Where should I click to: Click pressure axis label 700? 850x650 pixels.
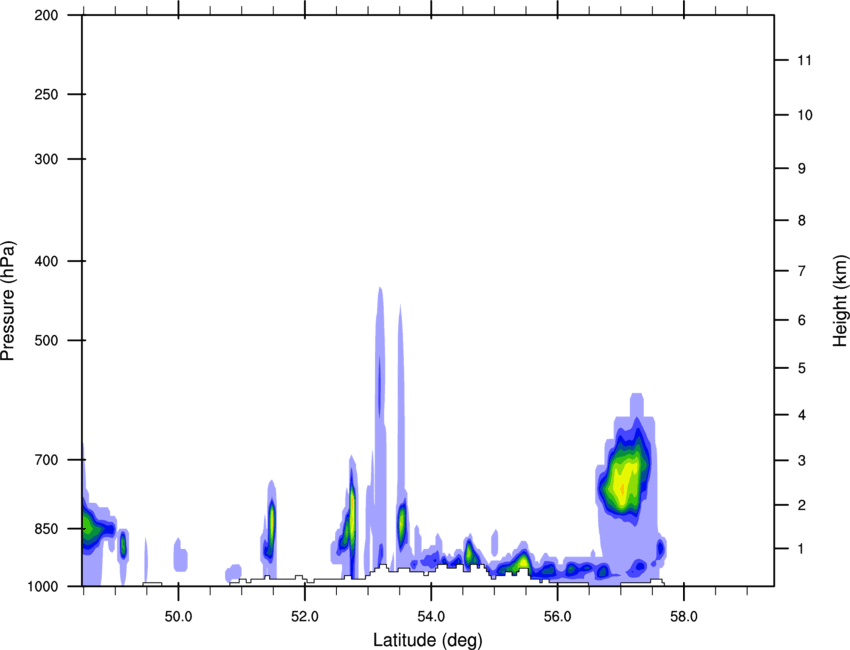[46, 460]
